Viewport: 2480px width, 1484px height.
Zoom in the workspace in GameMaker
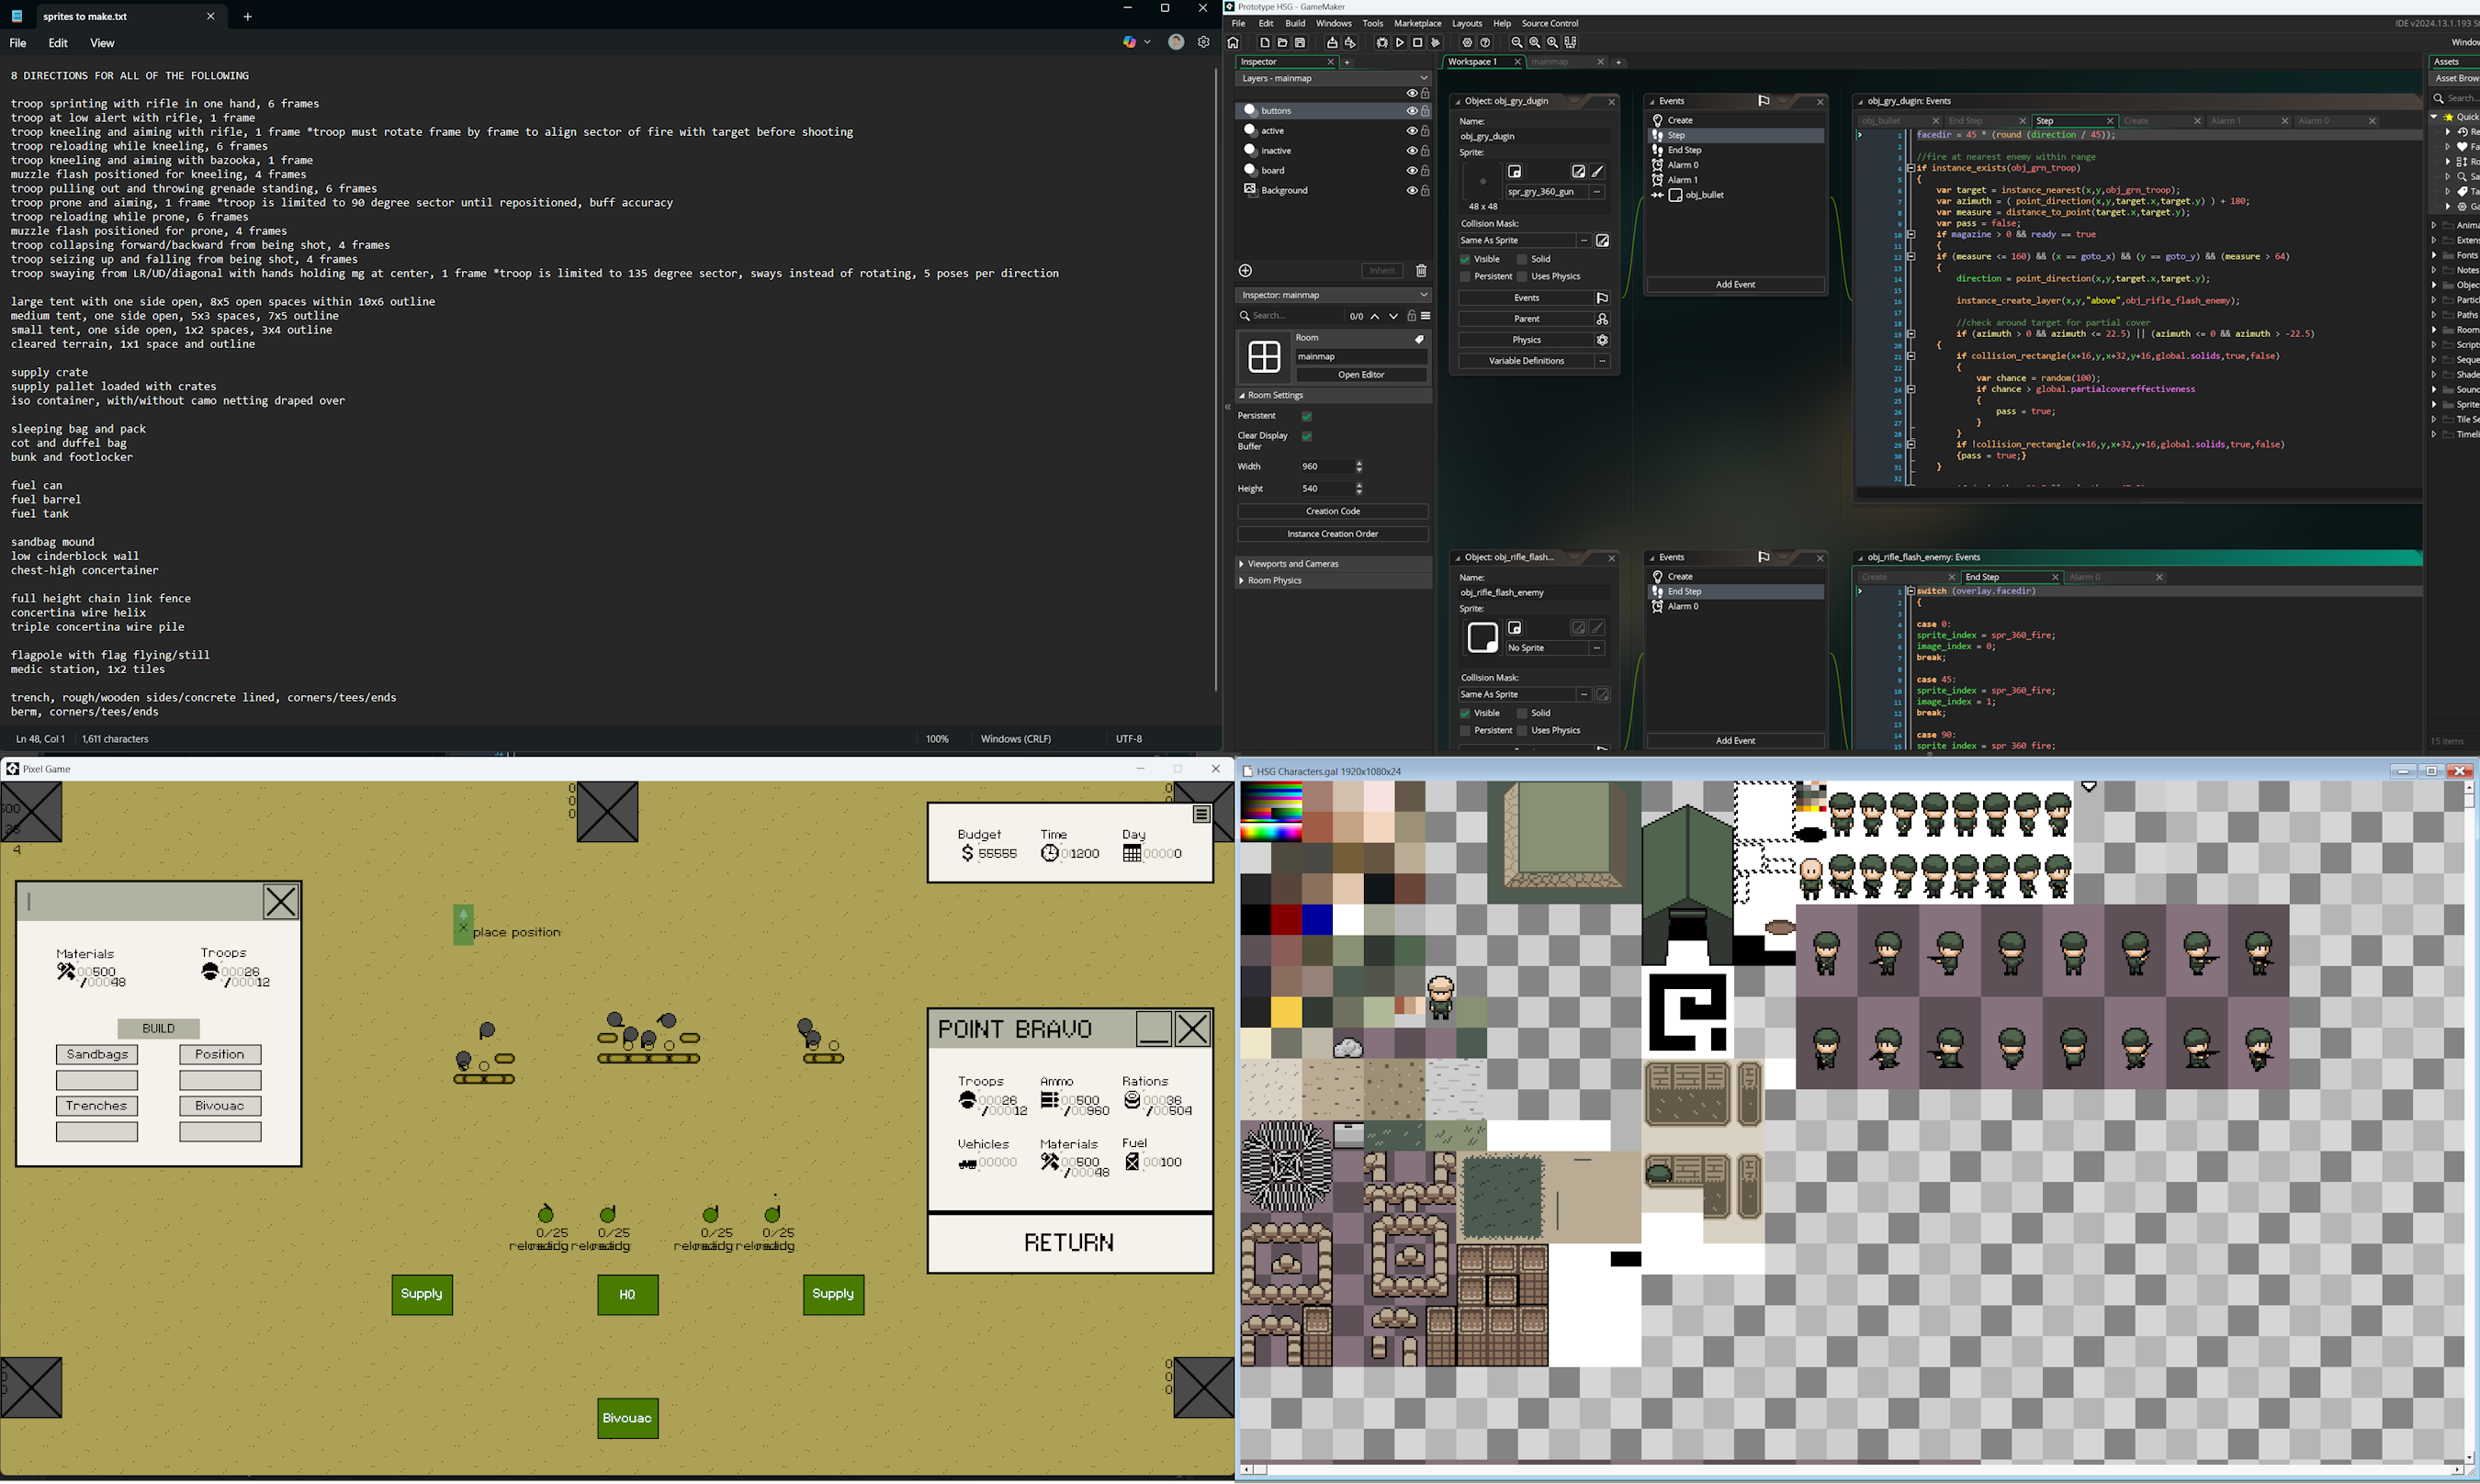(1553, 43)
